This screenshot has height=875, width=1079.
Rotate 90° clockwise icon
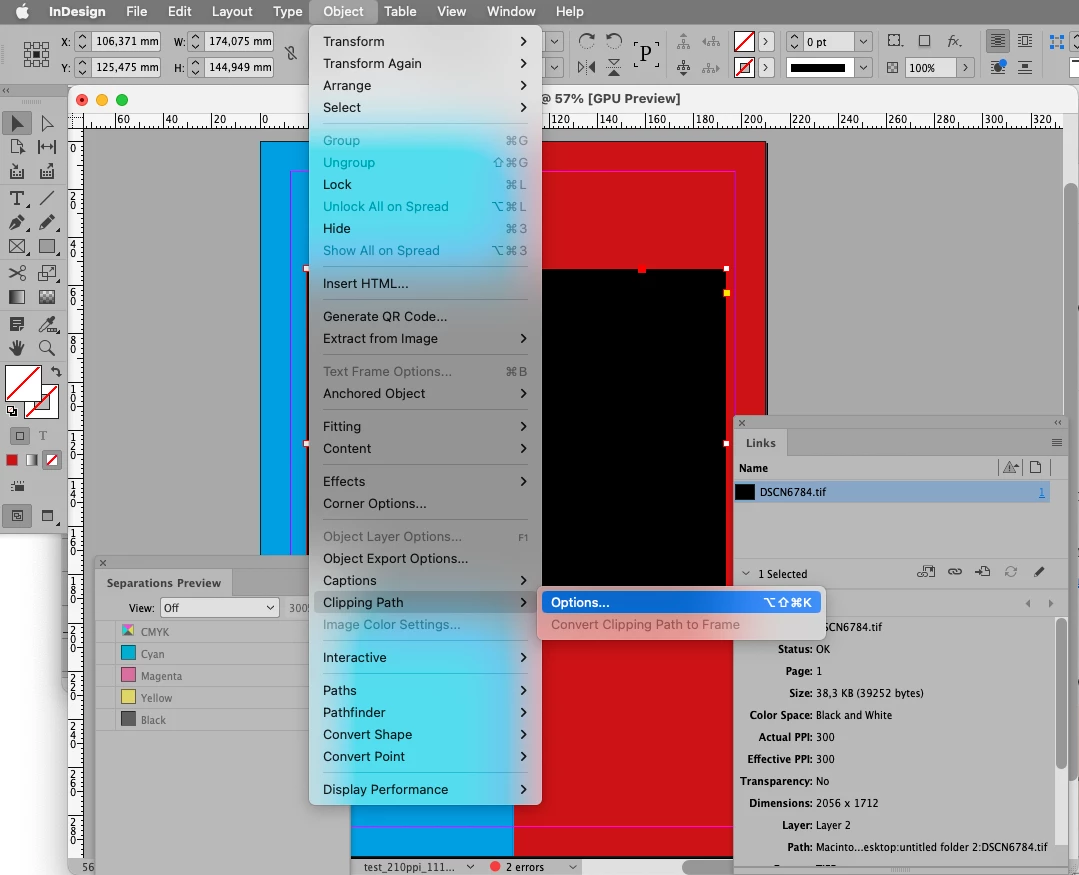coord(586,41)
